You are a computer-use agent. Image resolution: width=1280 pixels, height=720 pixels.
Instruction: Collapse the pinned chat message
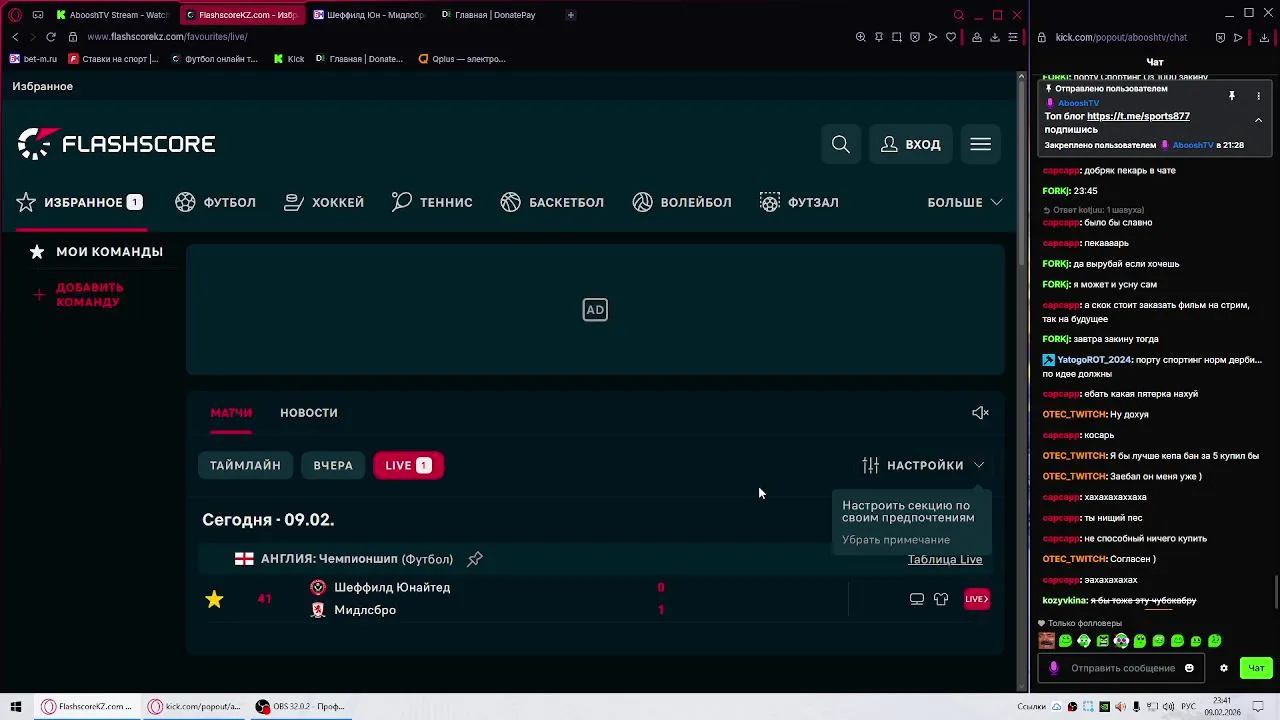pyautogui.click(x=1258, y=120)
